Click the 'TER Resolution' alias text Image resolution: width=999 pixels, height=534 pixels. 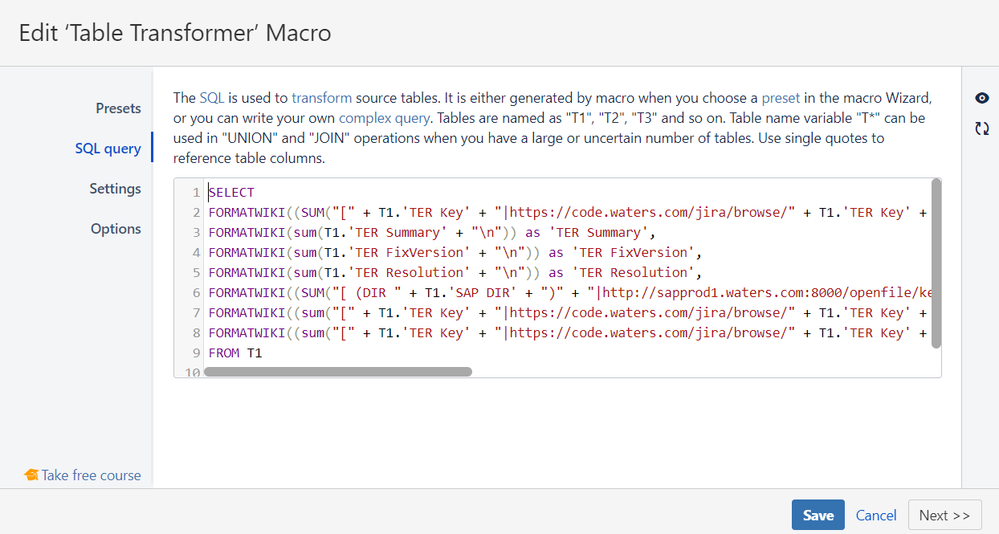click(633, 273)
